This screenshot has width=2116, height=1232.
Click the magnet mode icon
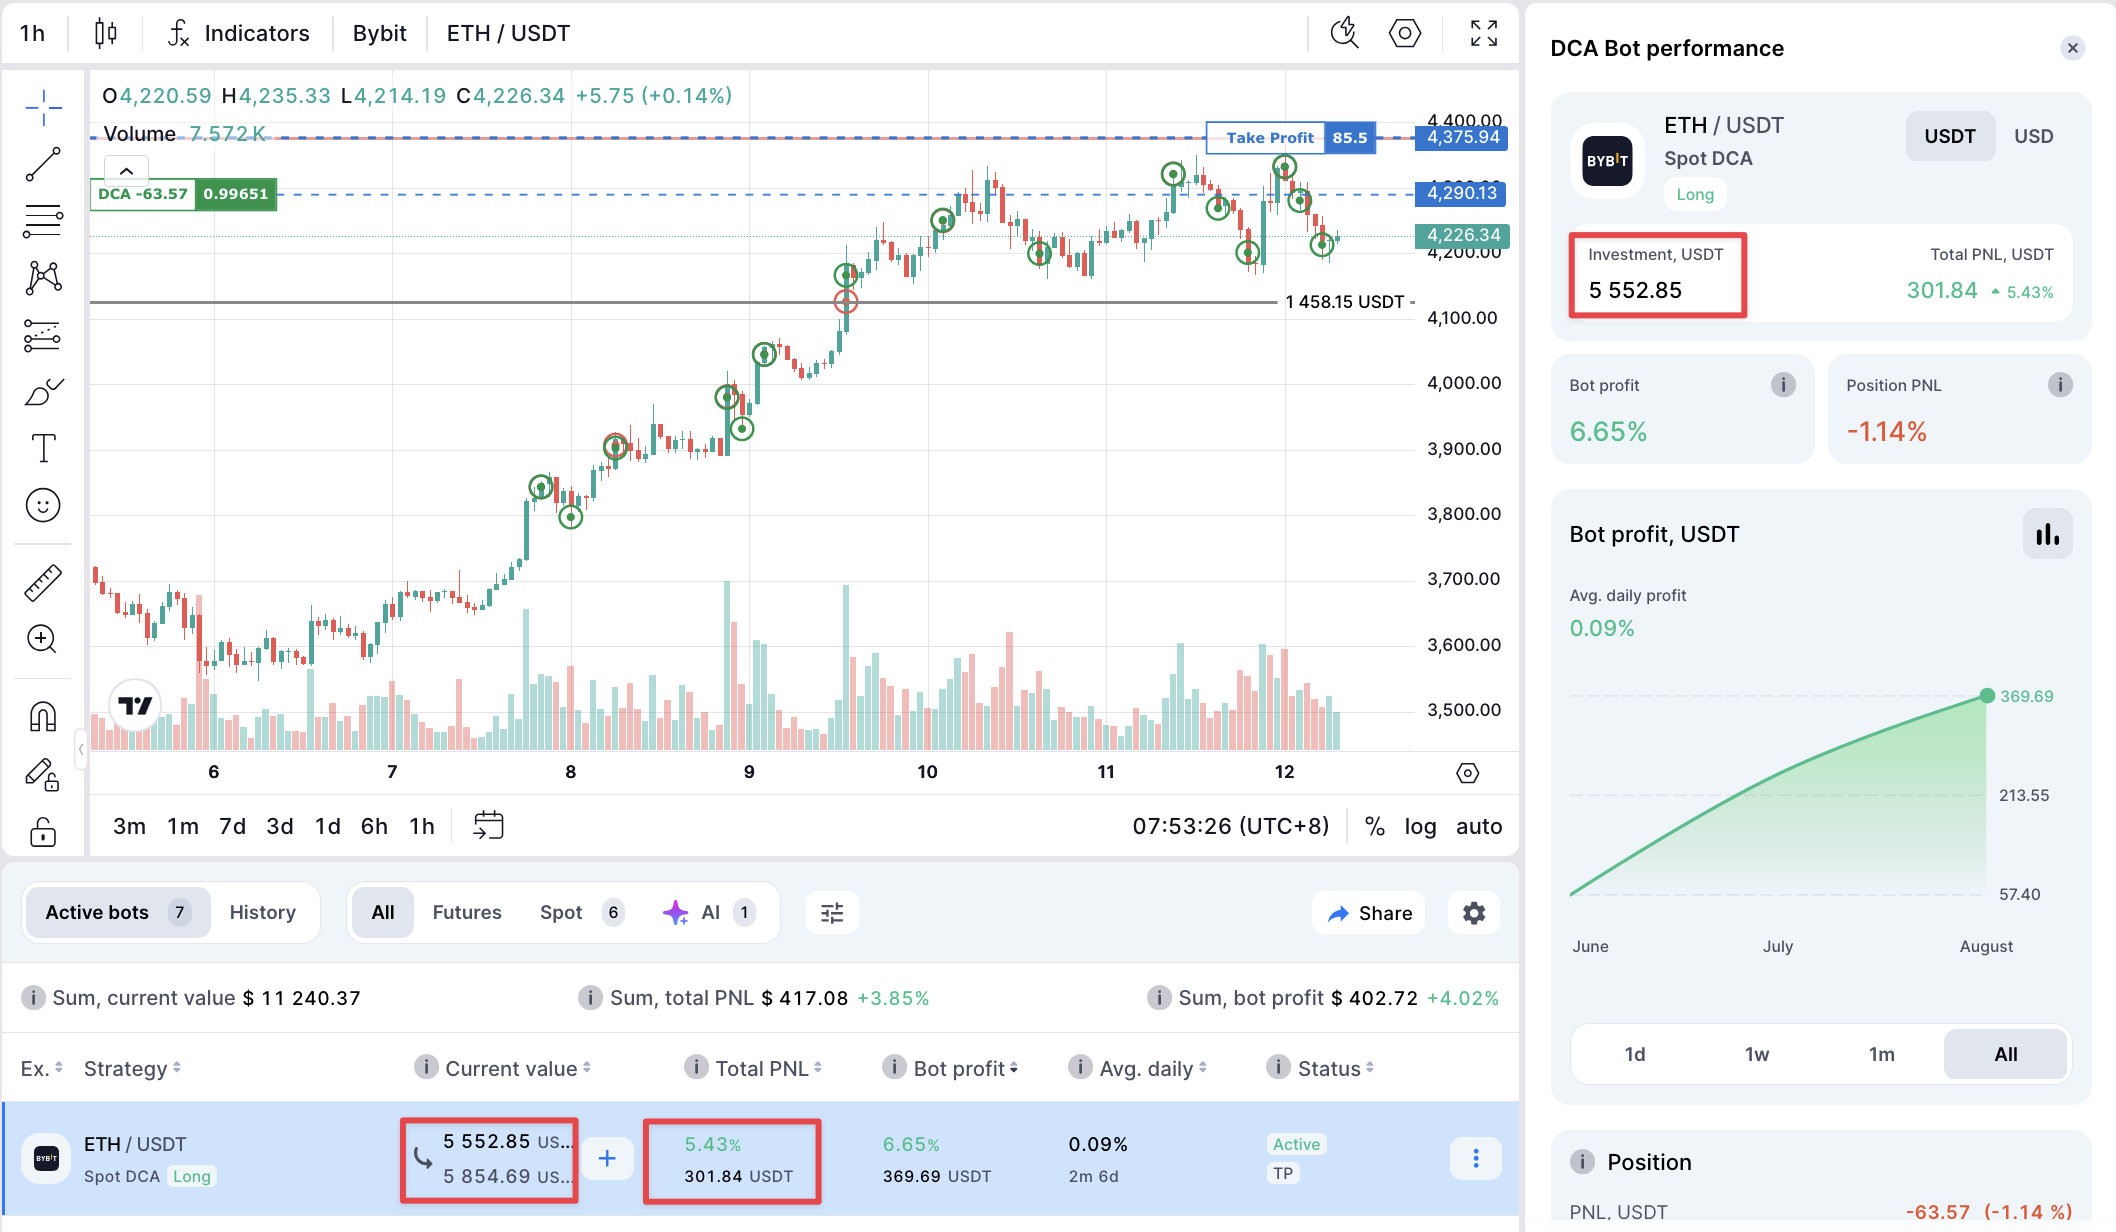point(43,716)
